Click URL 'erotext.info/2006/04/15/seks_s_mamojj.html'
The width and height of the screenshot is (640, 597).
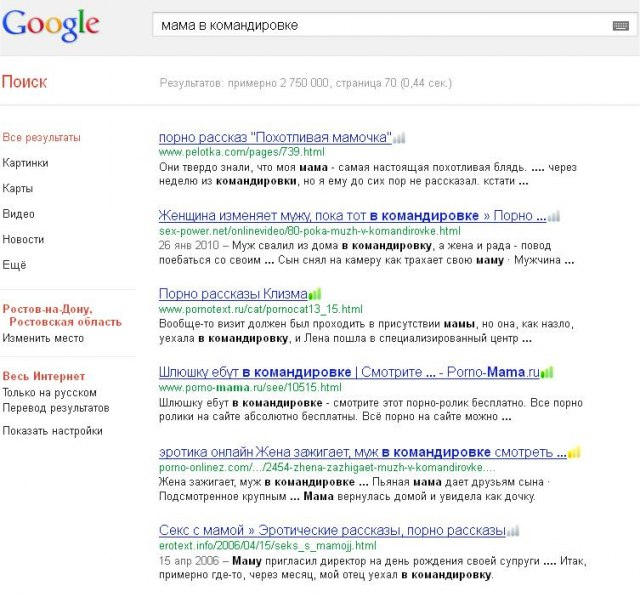pos(268,546)
